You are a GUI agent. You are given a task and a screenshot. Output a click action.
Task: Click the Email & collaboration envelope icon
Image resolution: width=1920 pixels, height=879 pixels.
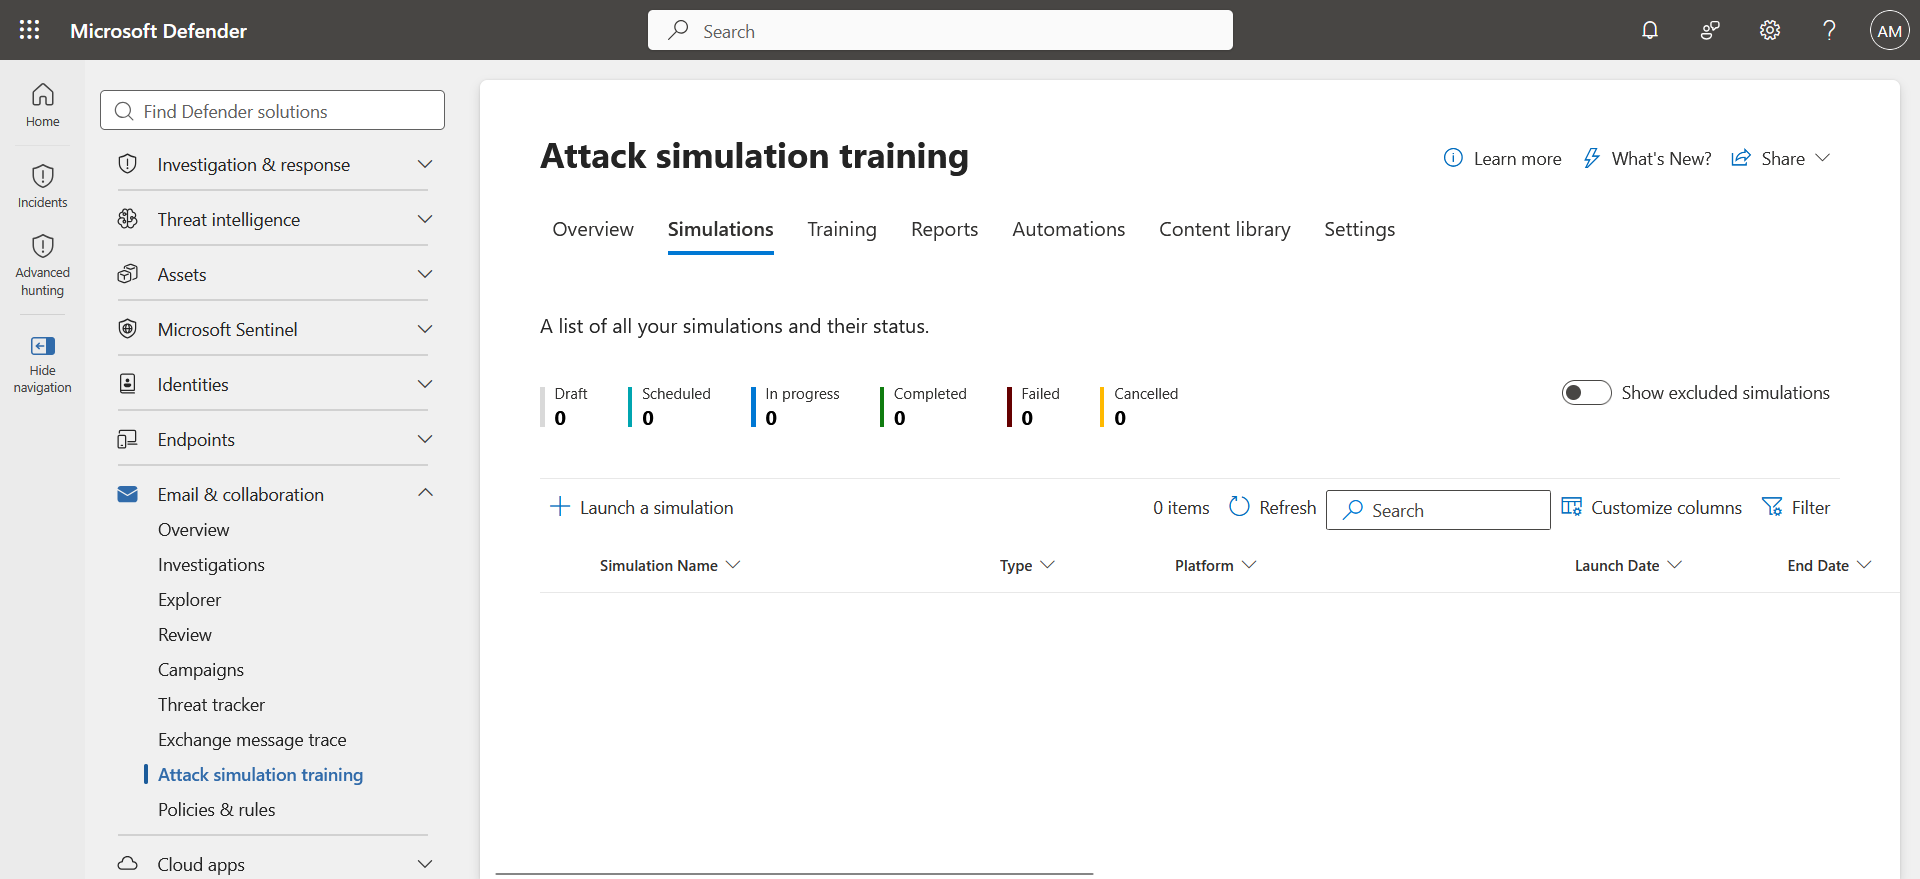128,494
